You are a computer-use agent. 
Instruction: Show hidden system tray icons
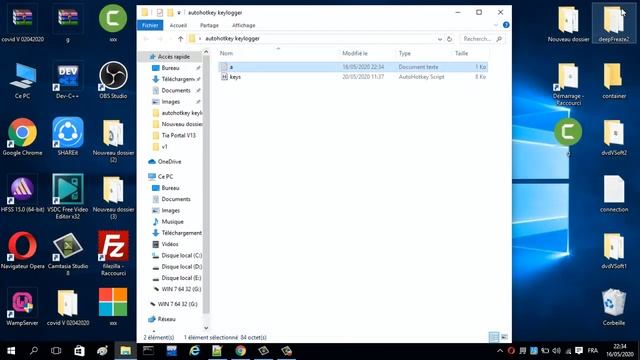tap(500, 351)
